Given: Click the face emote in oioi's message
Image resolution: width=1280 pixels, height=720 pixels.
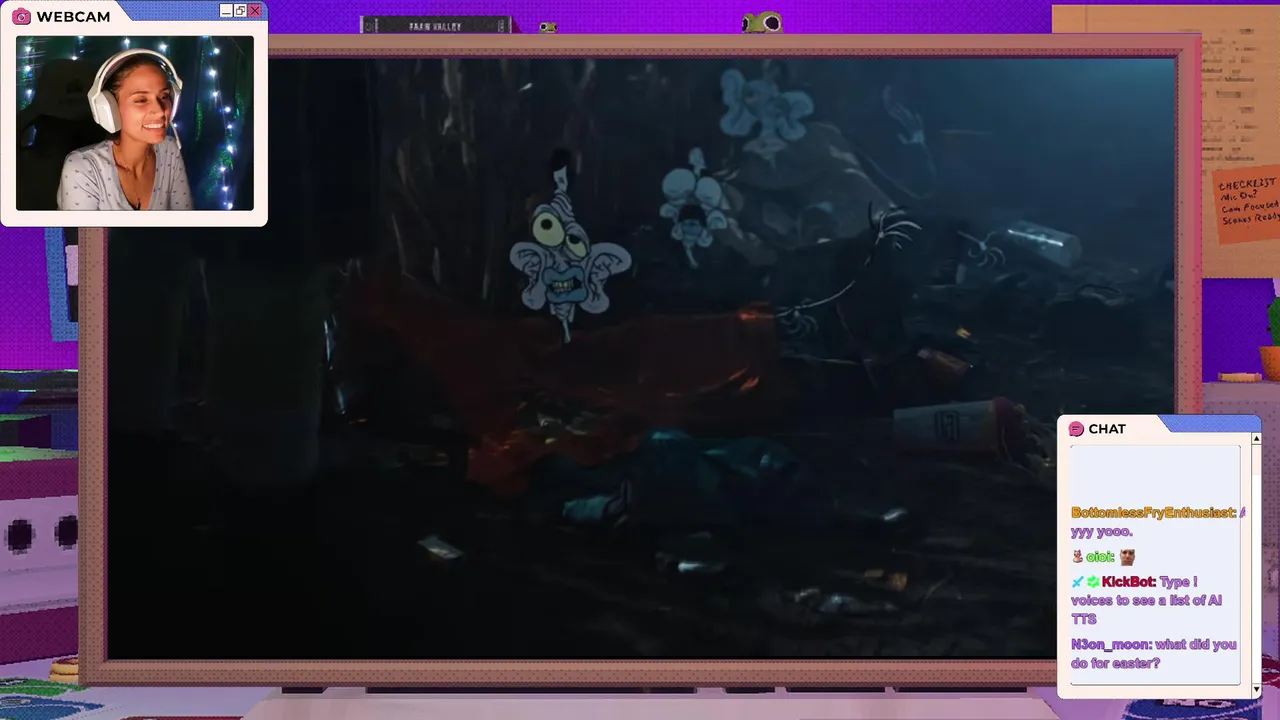Looking at the screenshot, I should click(1127, 557).
